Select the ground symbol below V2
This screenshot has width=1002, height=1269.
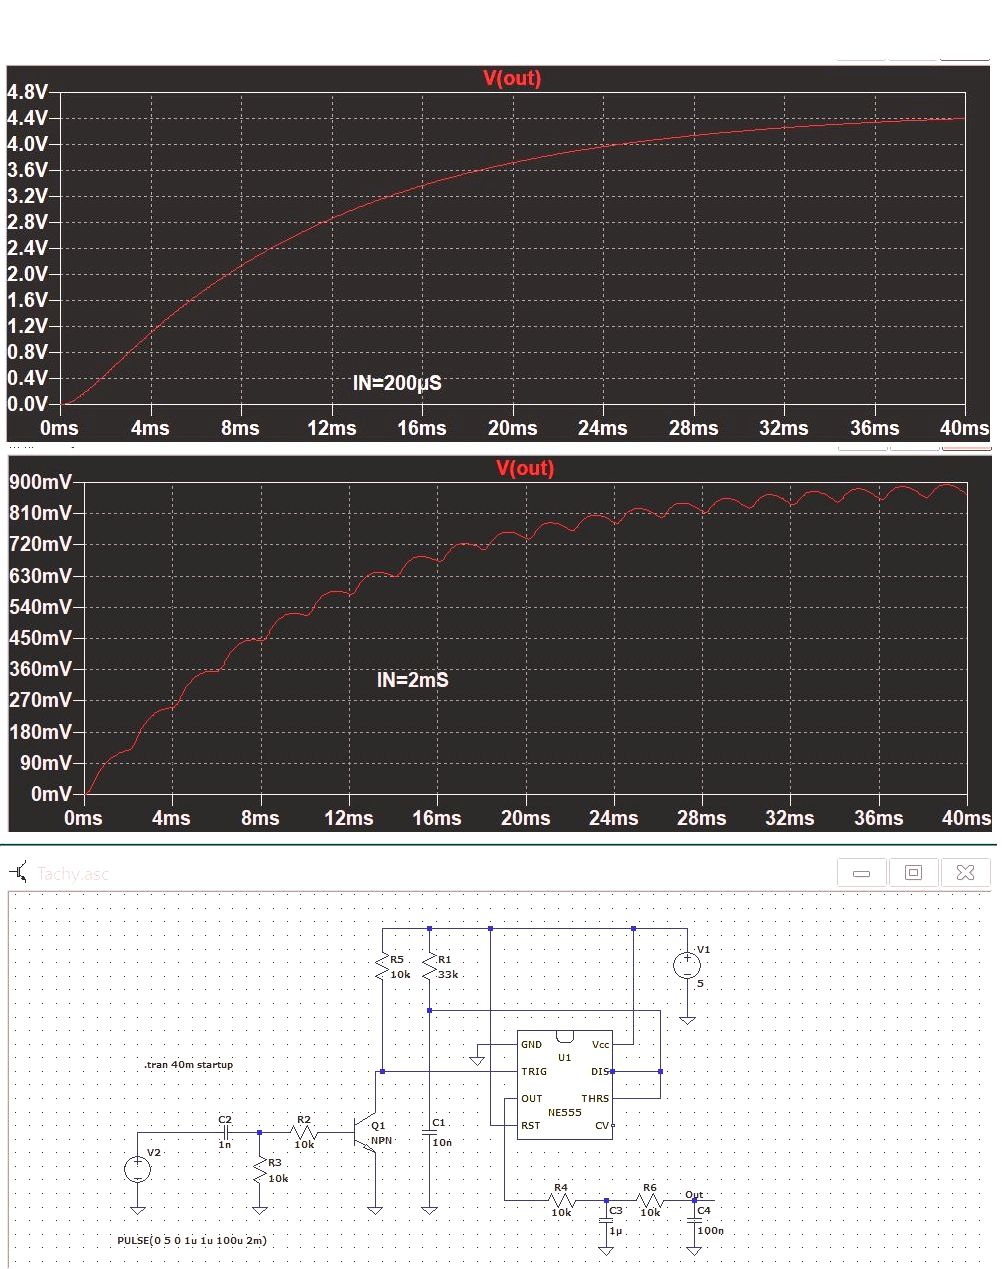[x=137, y=1210]
